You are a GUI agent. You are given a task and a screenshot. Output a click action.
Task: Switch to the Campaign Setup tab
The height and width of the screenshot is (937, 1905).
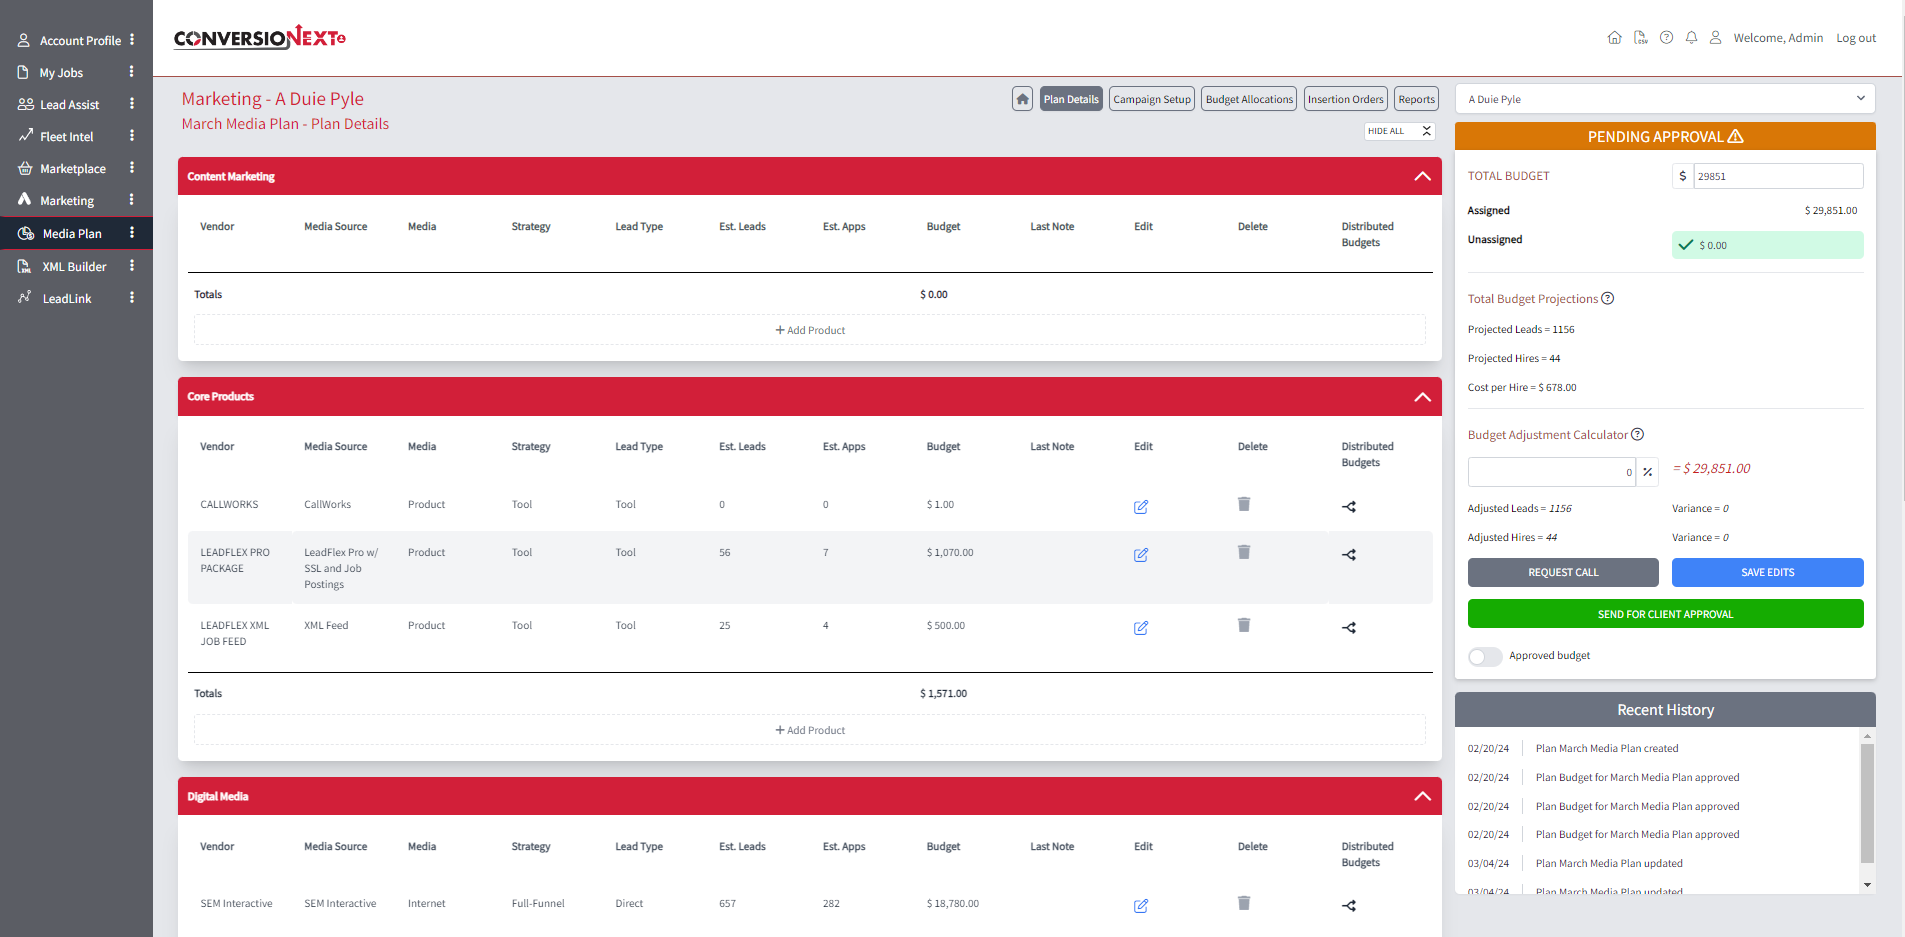(1152, 99)
